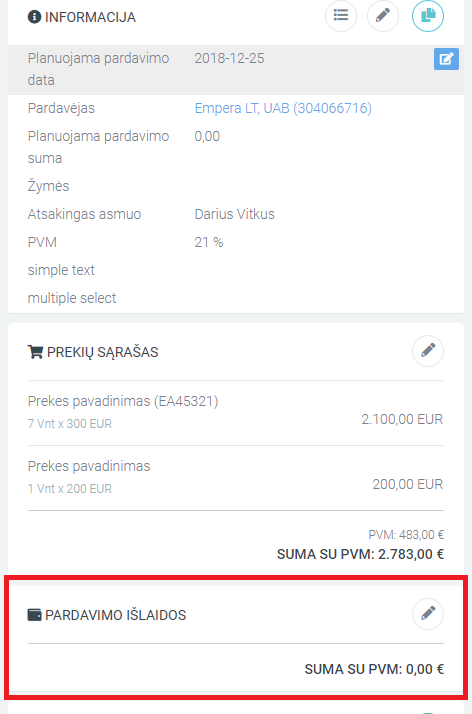Click the Žymės row
This screenshot has width=472, height=714.
[x=236, y=186]
